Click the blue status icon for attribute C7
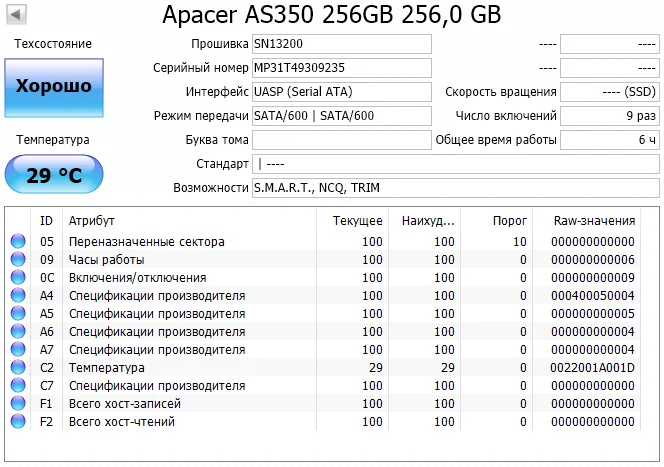Image resolution: width=664 pixels, height=467 pixels. pyautogui.click(x=18, y=385)
